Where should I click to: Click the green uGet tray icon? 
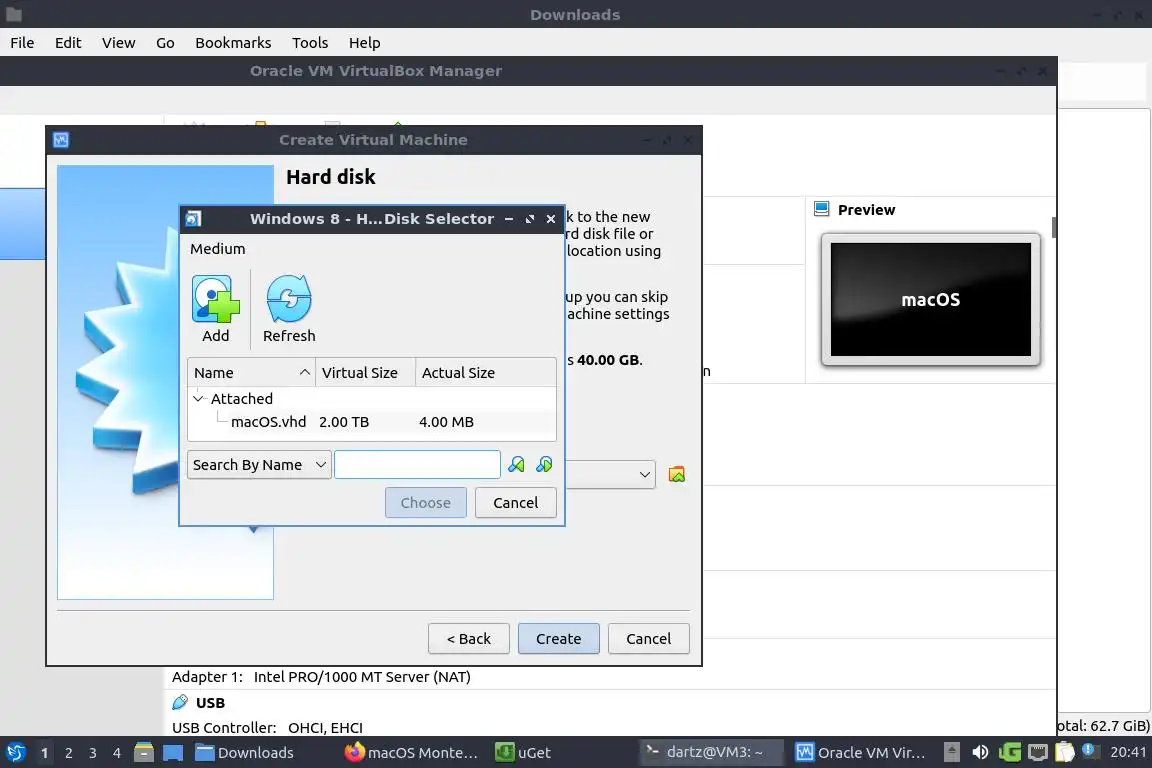click(1009, 753)
